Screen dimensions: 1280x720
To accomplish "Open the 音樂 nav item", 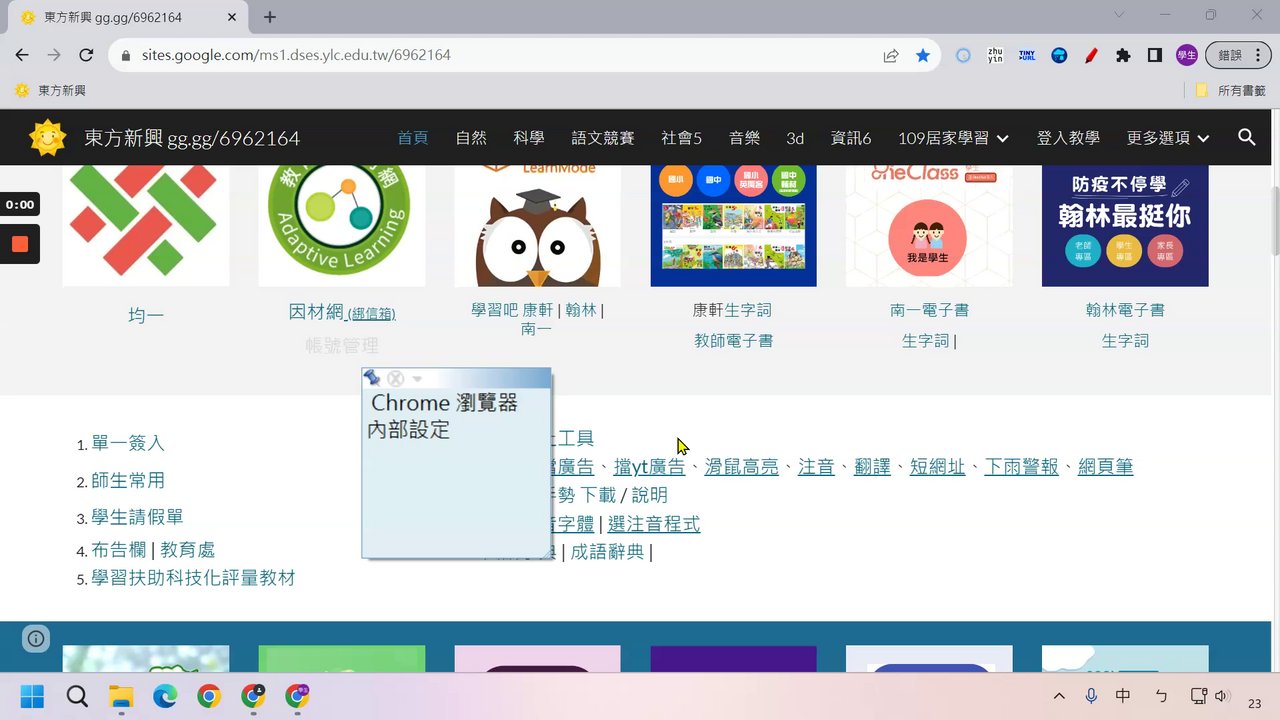I will click(744, 138).
